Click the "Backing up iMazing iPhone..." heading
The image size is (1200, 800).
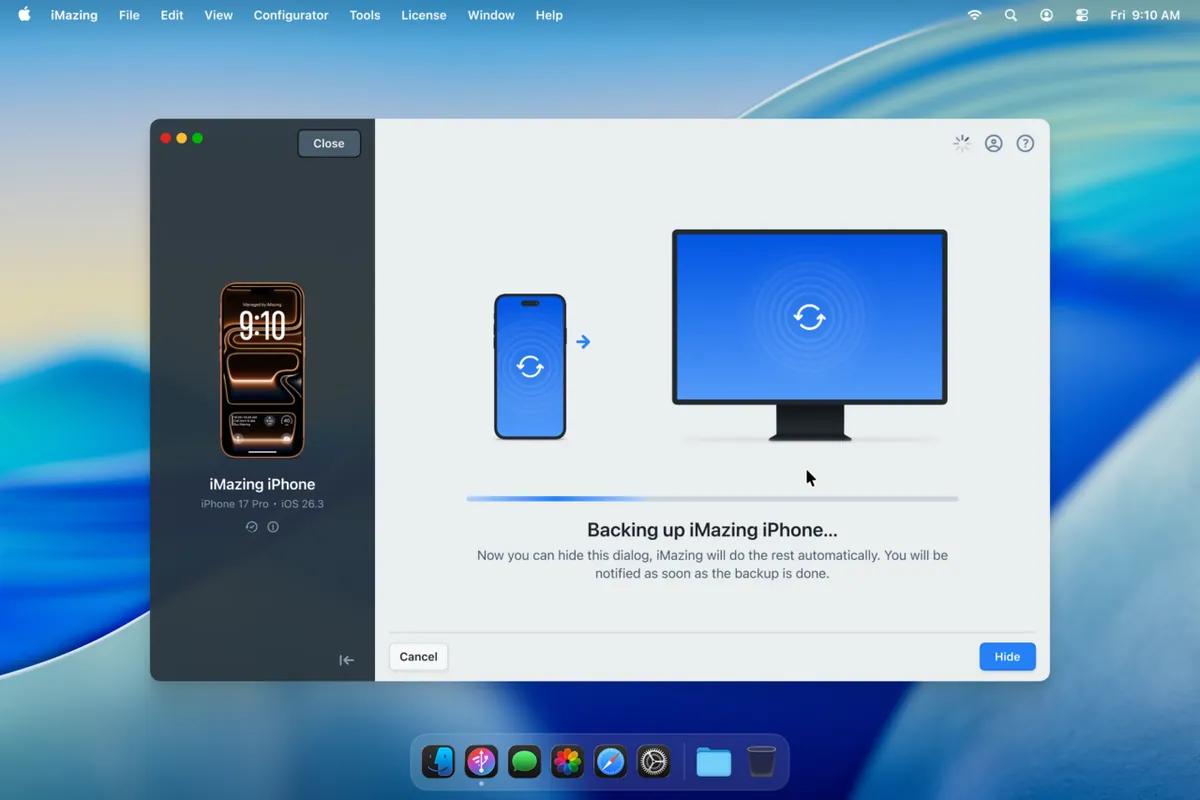(x=712, y=530)
